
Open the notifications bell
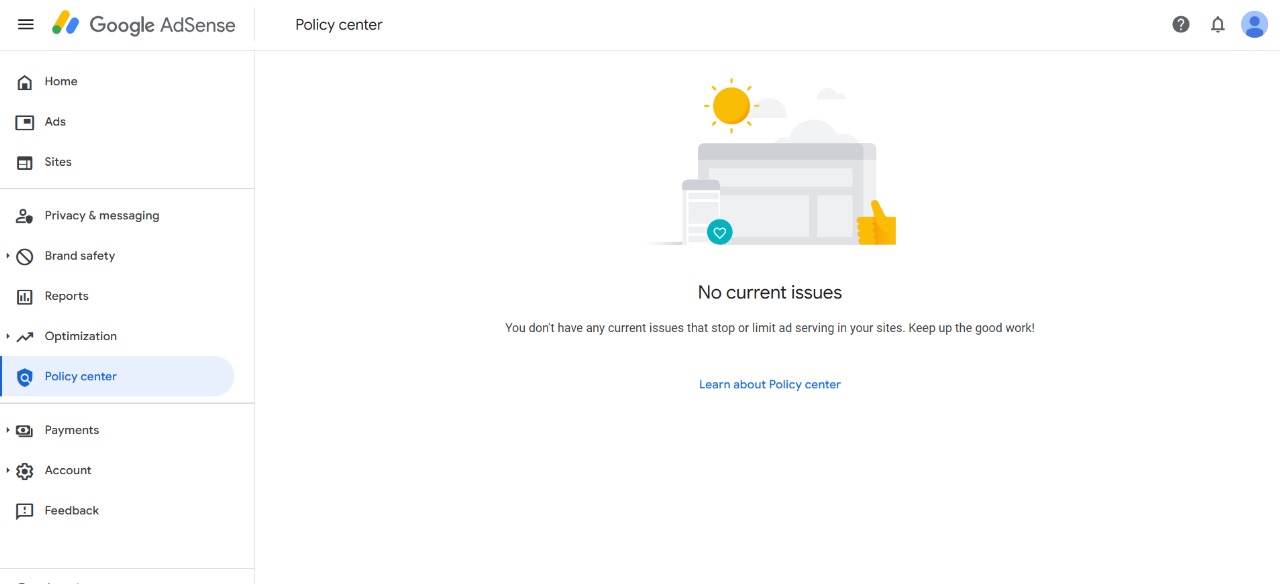[x=1217, y=24]
